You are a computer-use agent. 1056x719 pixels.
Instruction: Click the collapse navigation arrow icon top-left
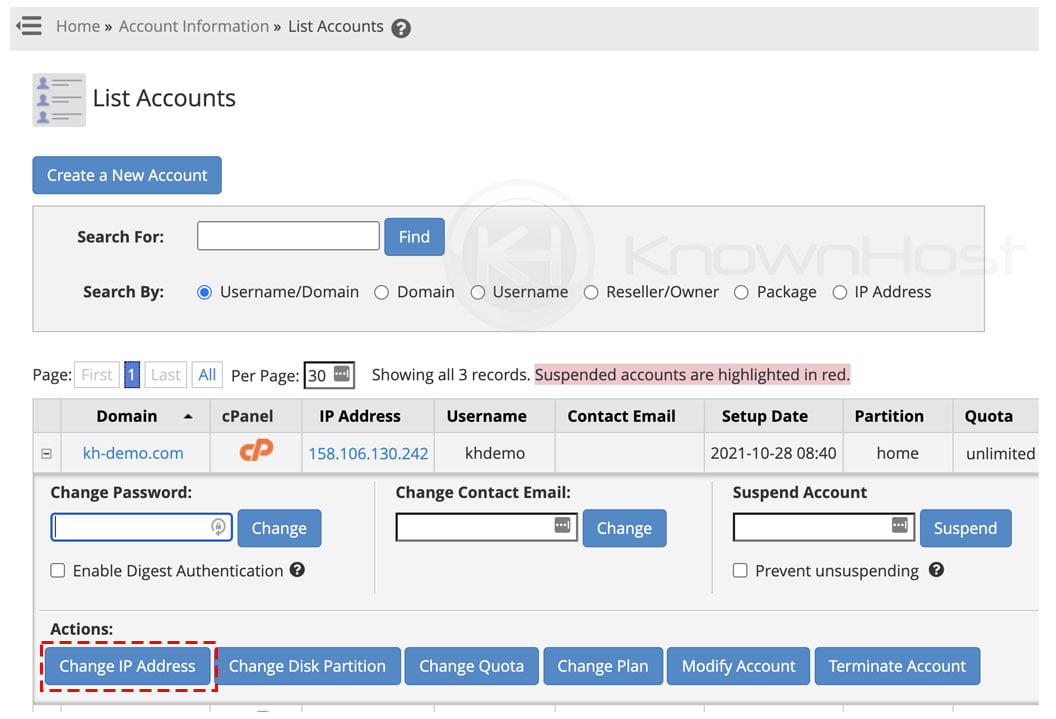[x=29, y=27]
